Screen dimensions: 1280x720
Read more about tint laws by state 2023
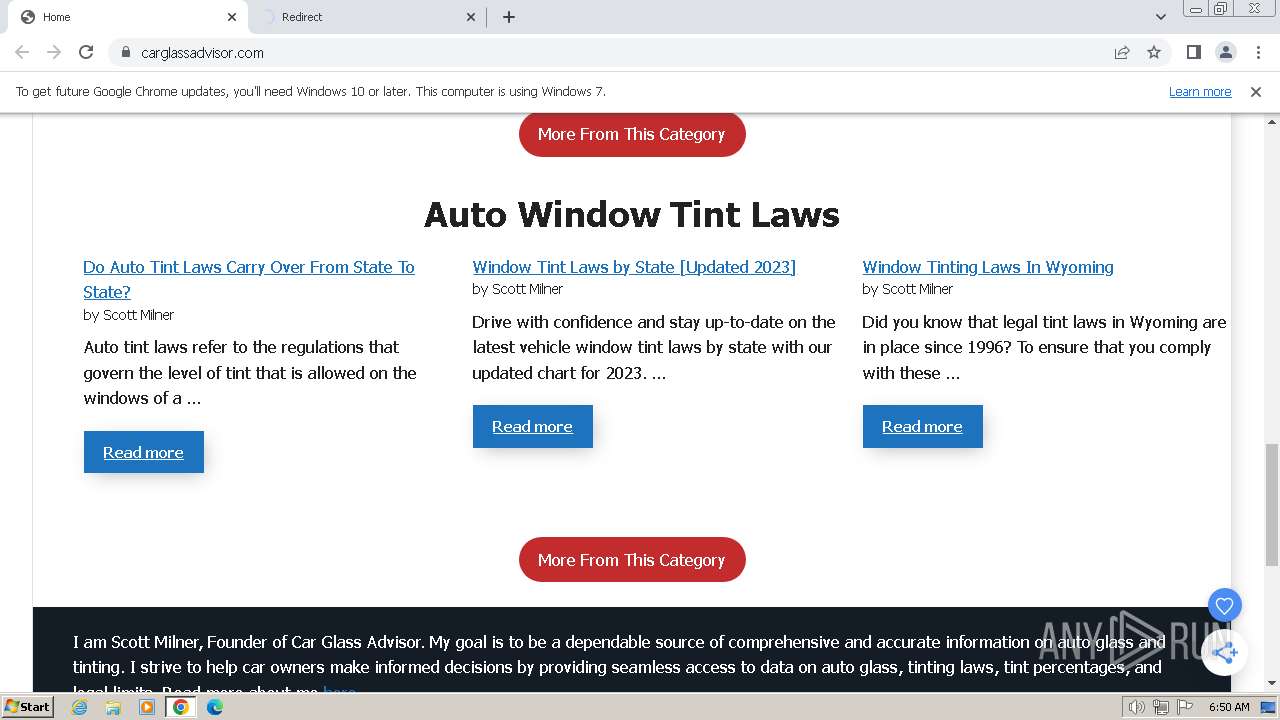point(532,426)
